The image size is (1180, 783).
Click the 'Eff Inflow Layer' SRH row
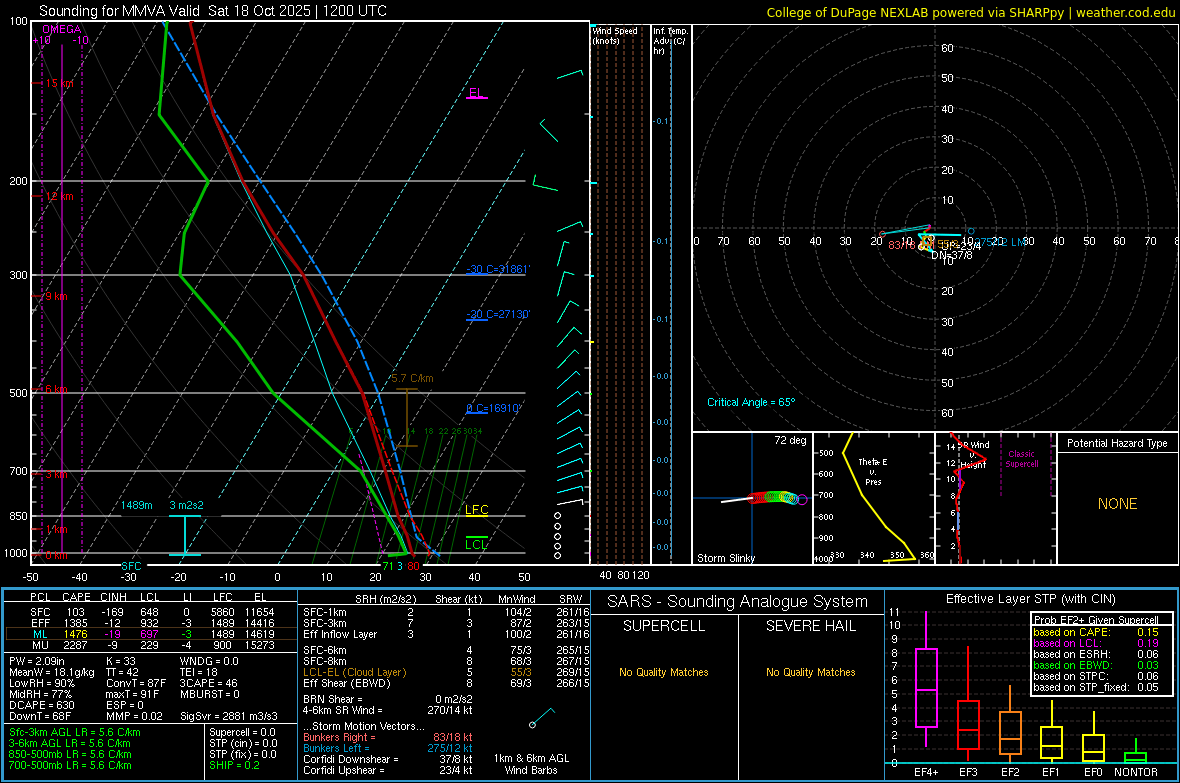(446, 635)
